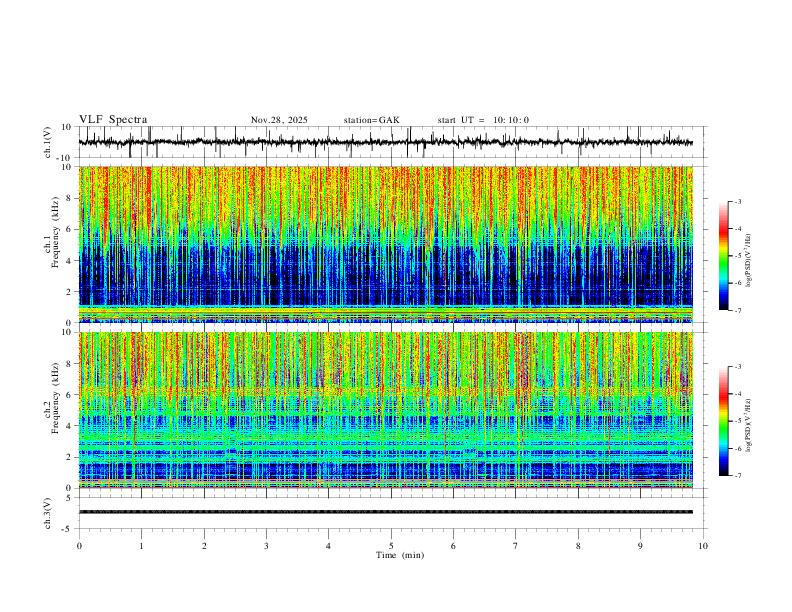
Task: Select the "start UT = 10:10:0" text
Action: point(483,120)
